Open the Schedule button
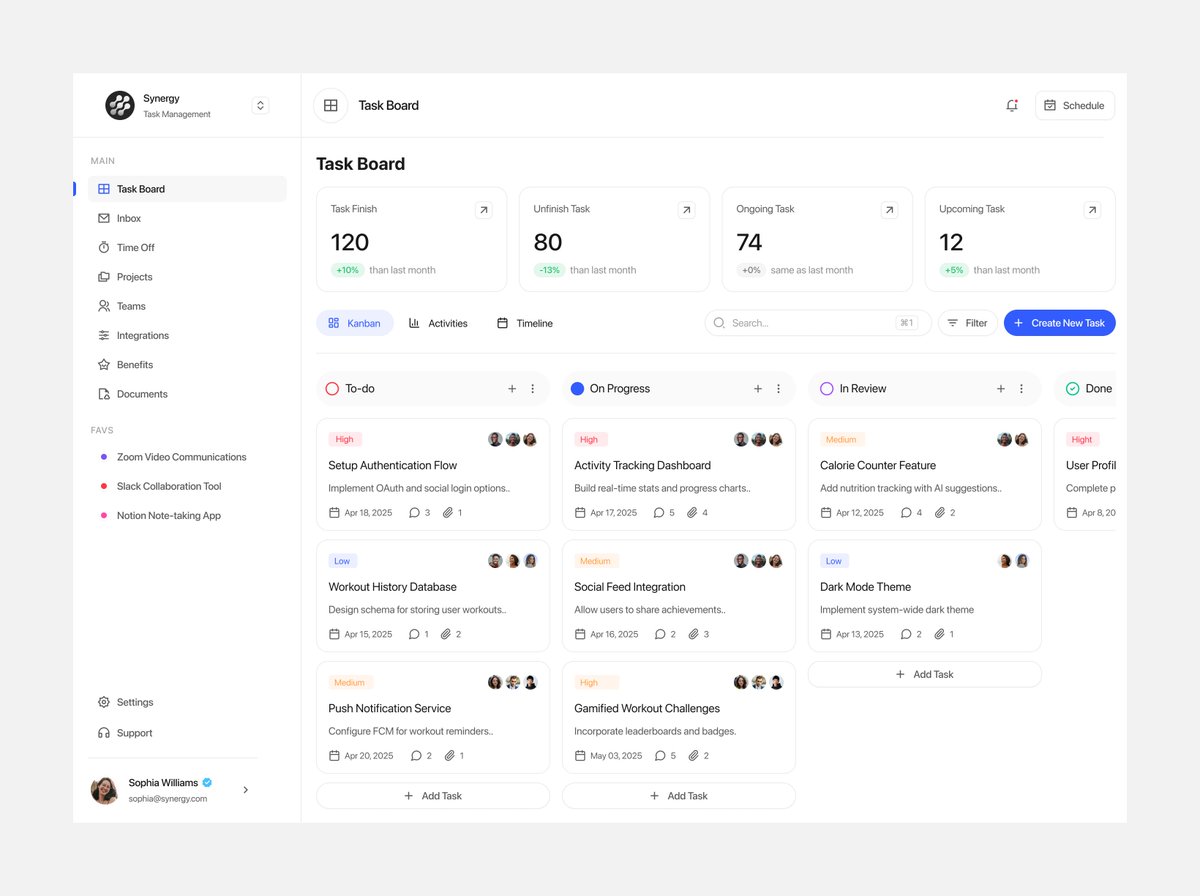Screen dimensions: 1200x896 (1075, 105)
